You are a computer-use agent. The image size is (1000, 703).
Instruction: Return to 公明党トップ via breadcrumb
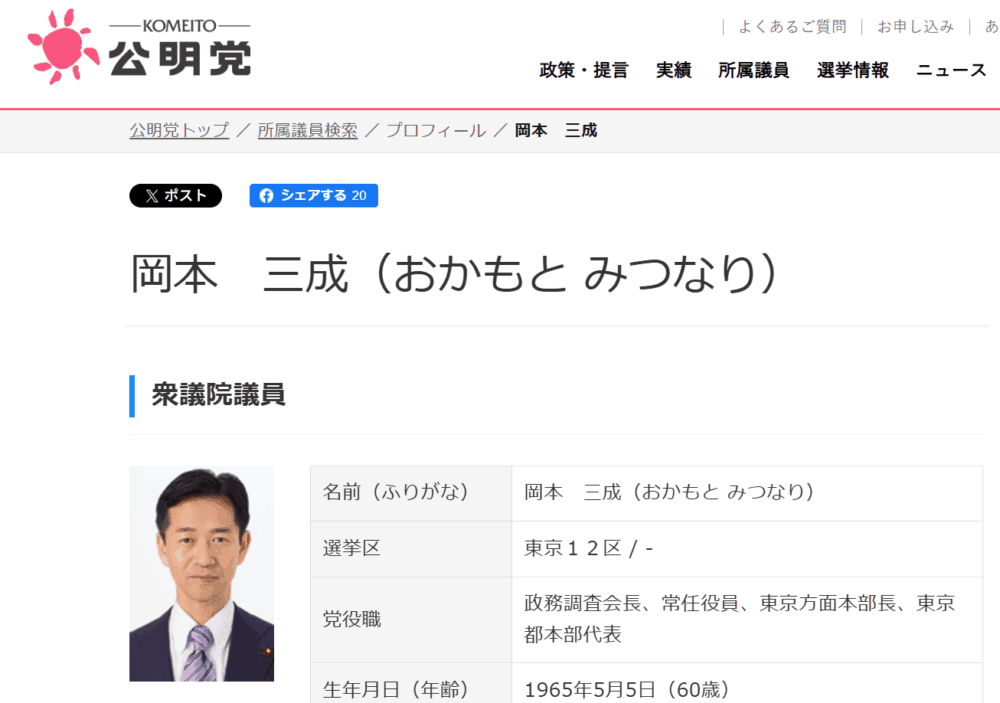pyautogui.click(x=179, y=130)
